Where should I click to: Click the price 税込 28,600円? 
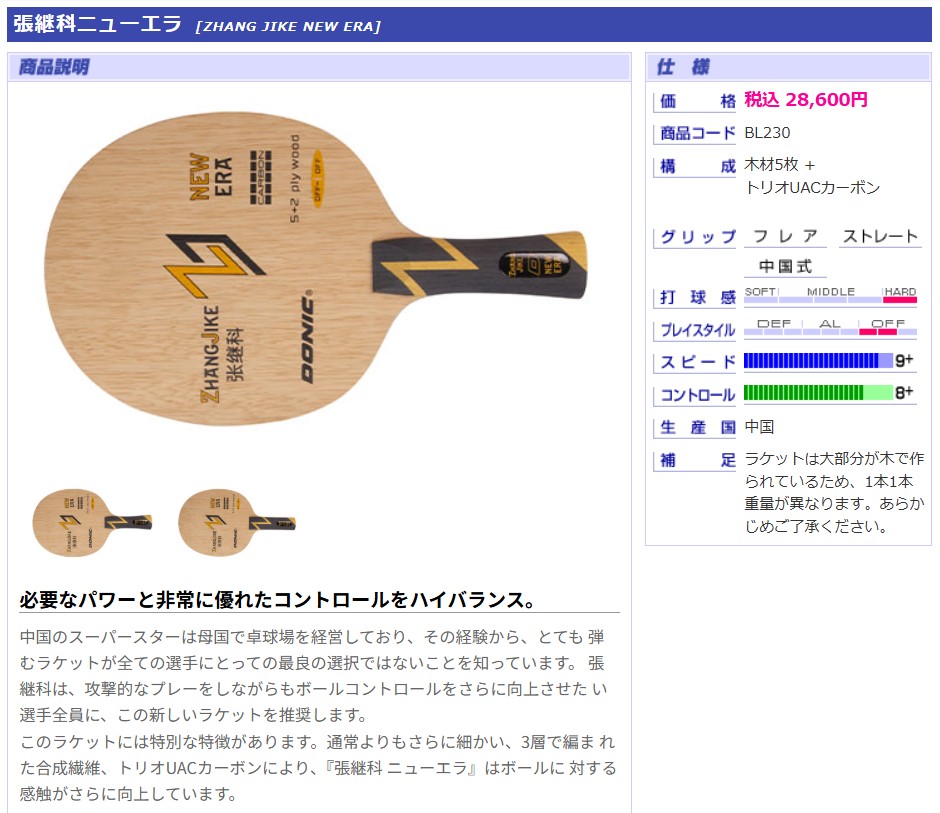point(806,100)
